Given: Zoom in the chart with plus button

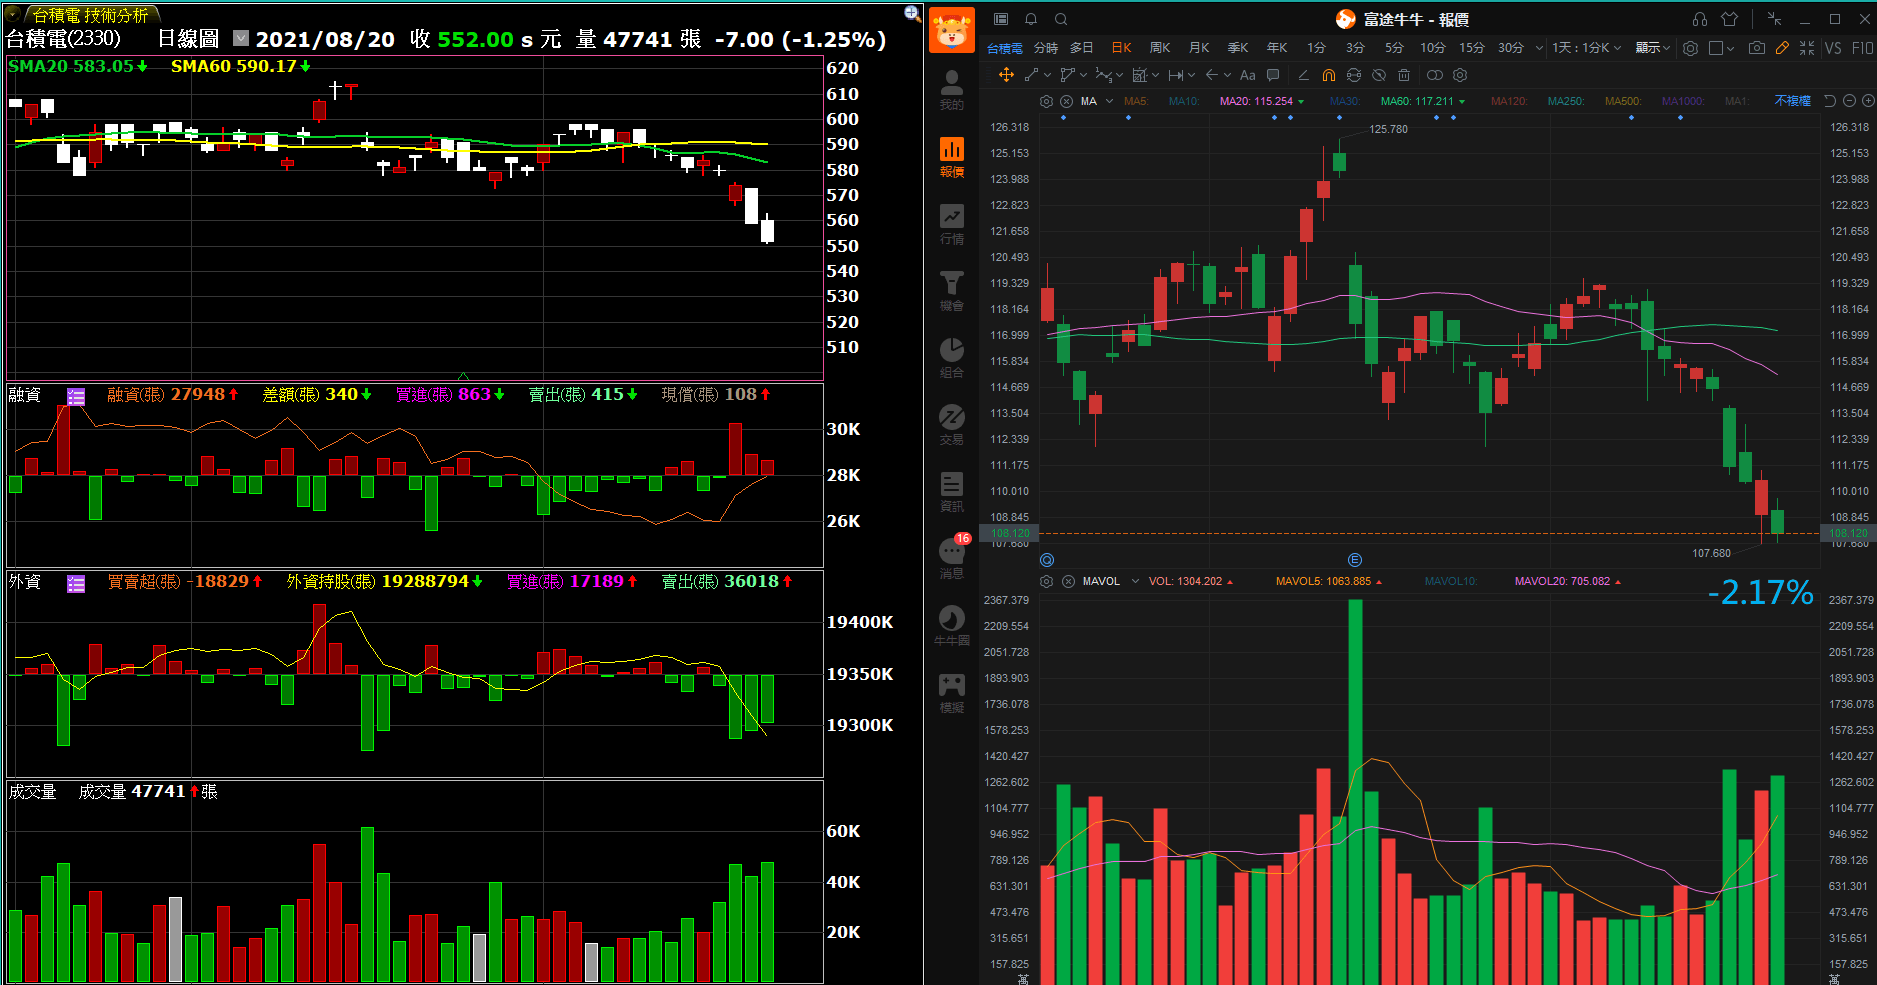Looking at the screenshot, I should pos(1868,101).
